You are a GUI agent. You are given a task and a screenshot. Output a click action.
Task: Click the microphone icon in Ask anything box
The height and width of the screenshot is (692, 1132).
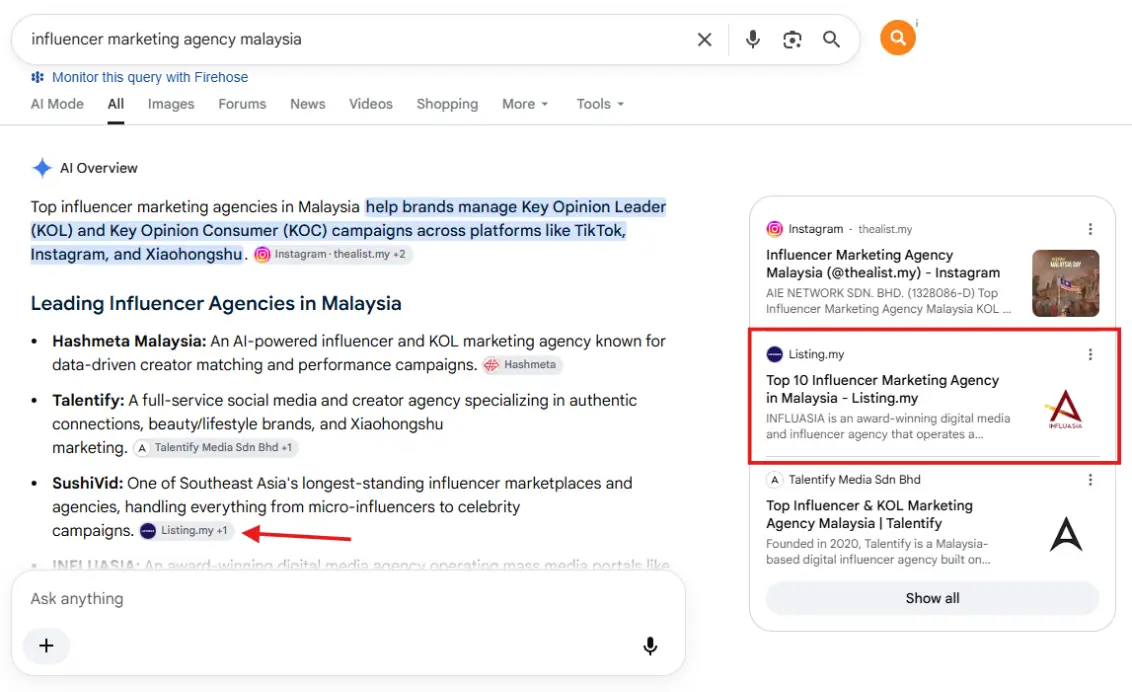650,646
